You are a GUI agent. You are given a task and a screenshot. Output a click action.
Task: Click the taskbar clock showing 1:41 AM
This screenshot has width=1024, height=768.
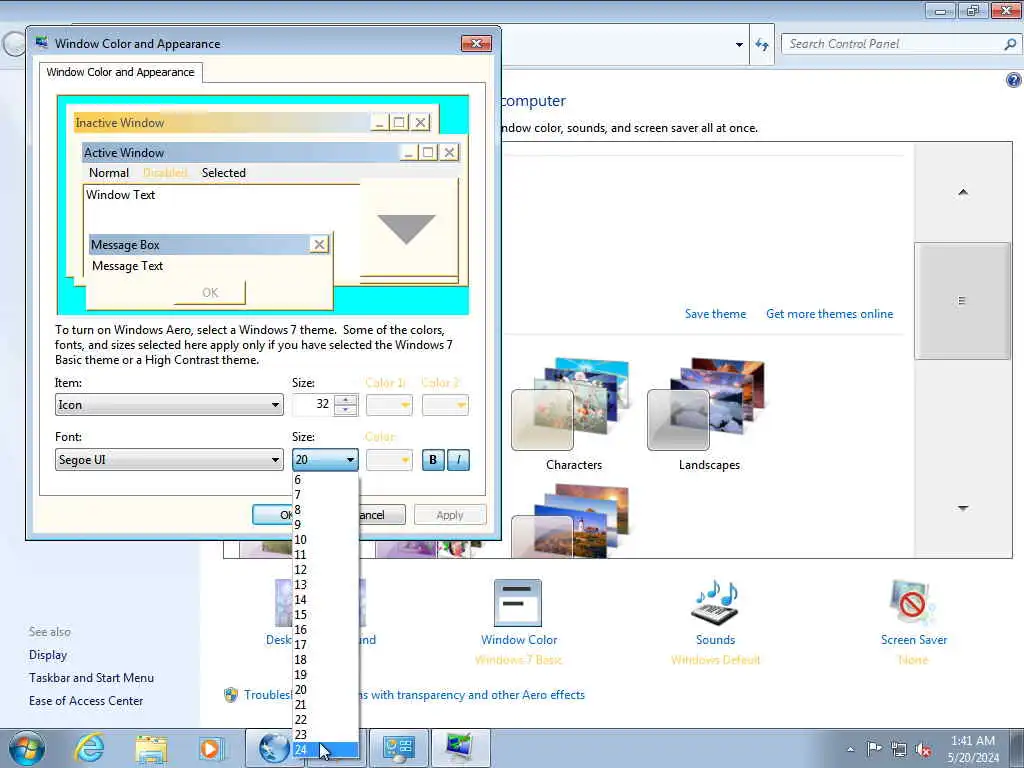point(973,749)
